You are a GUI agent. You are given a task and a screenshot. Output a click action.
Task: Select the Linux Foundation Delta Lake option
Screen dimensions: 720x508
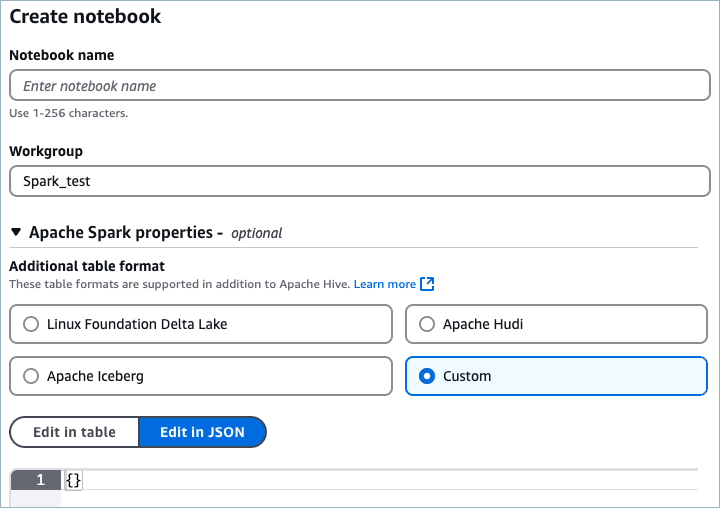point(30,324)
